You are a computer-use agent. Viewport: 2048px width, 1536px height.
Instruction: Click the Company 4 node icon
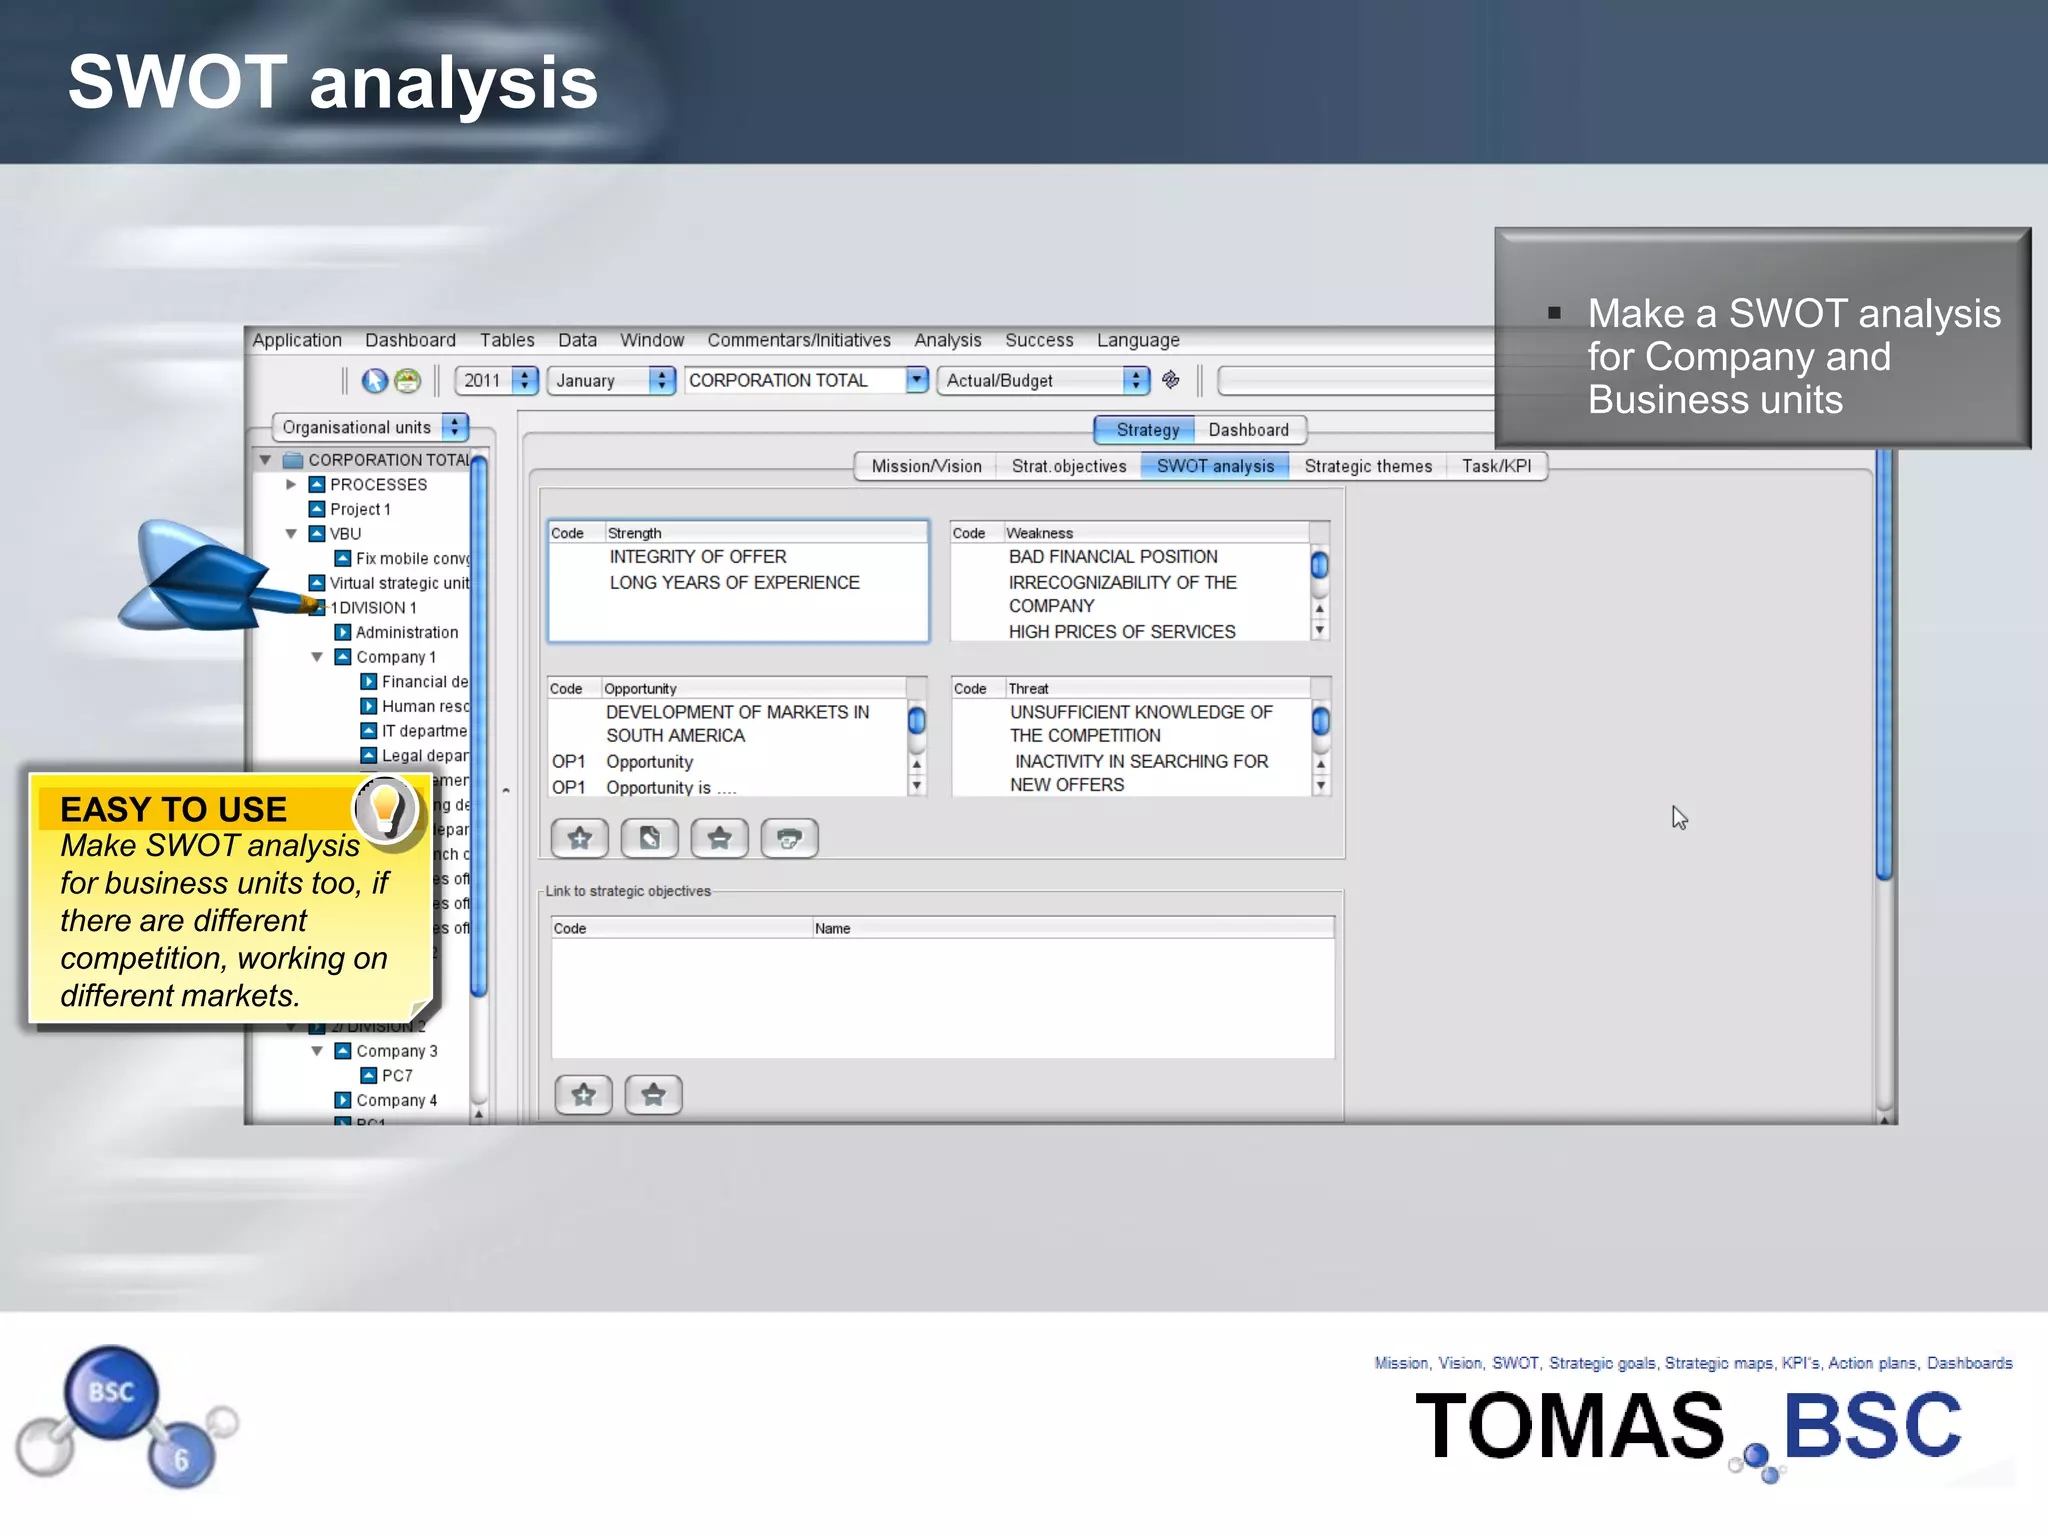tap(343, 1100)
